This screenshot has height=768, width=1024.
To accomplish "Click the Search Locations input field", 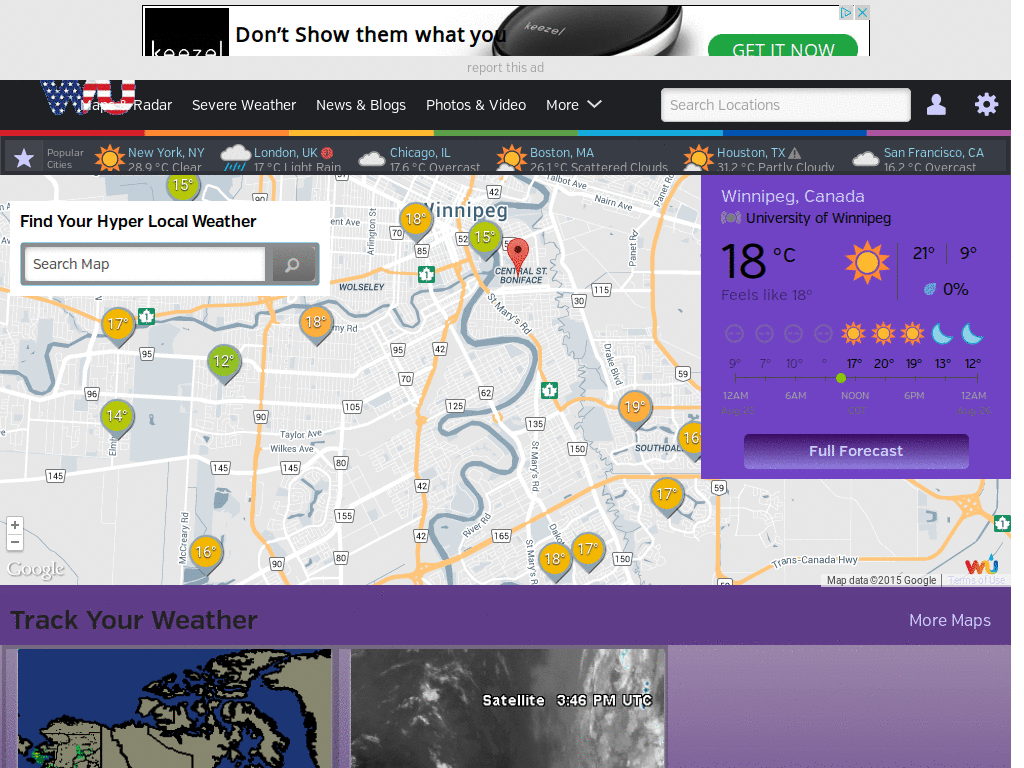I will tap(785, 104).
